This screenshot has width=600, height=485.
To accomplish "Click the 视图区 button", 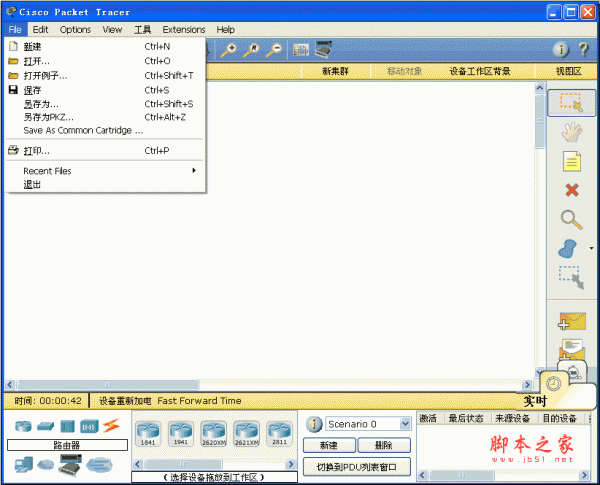I will coord(568,71).
